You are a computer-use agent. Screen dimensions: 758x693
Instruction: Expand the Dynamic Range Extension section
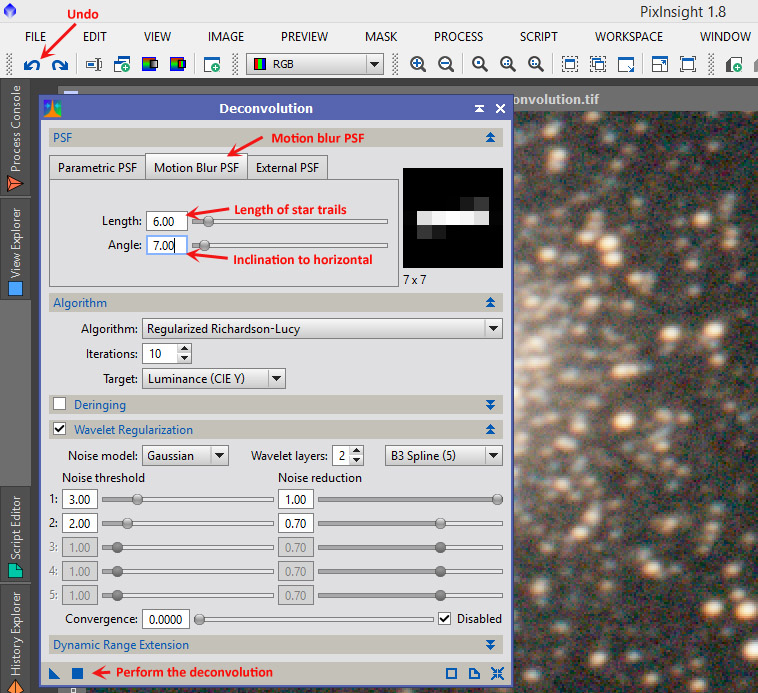490,645
